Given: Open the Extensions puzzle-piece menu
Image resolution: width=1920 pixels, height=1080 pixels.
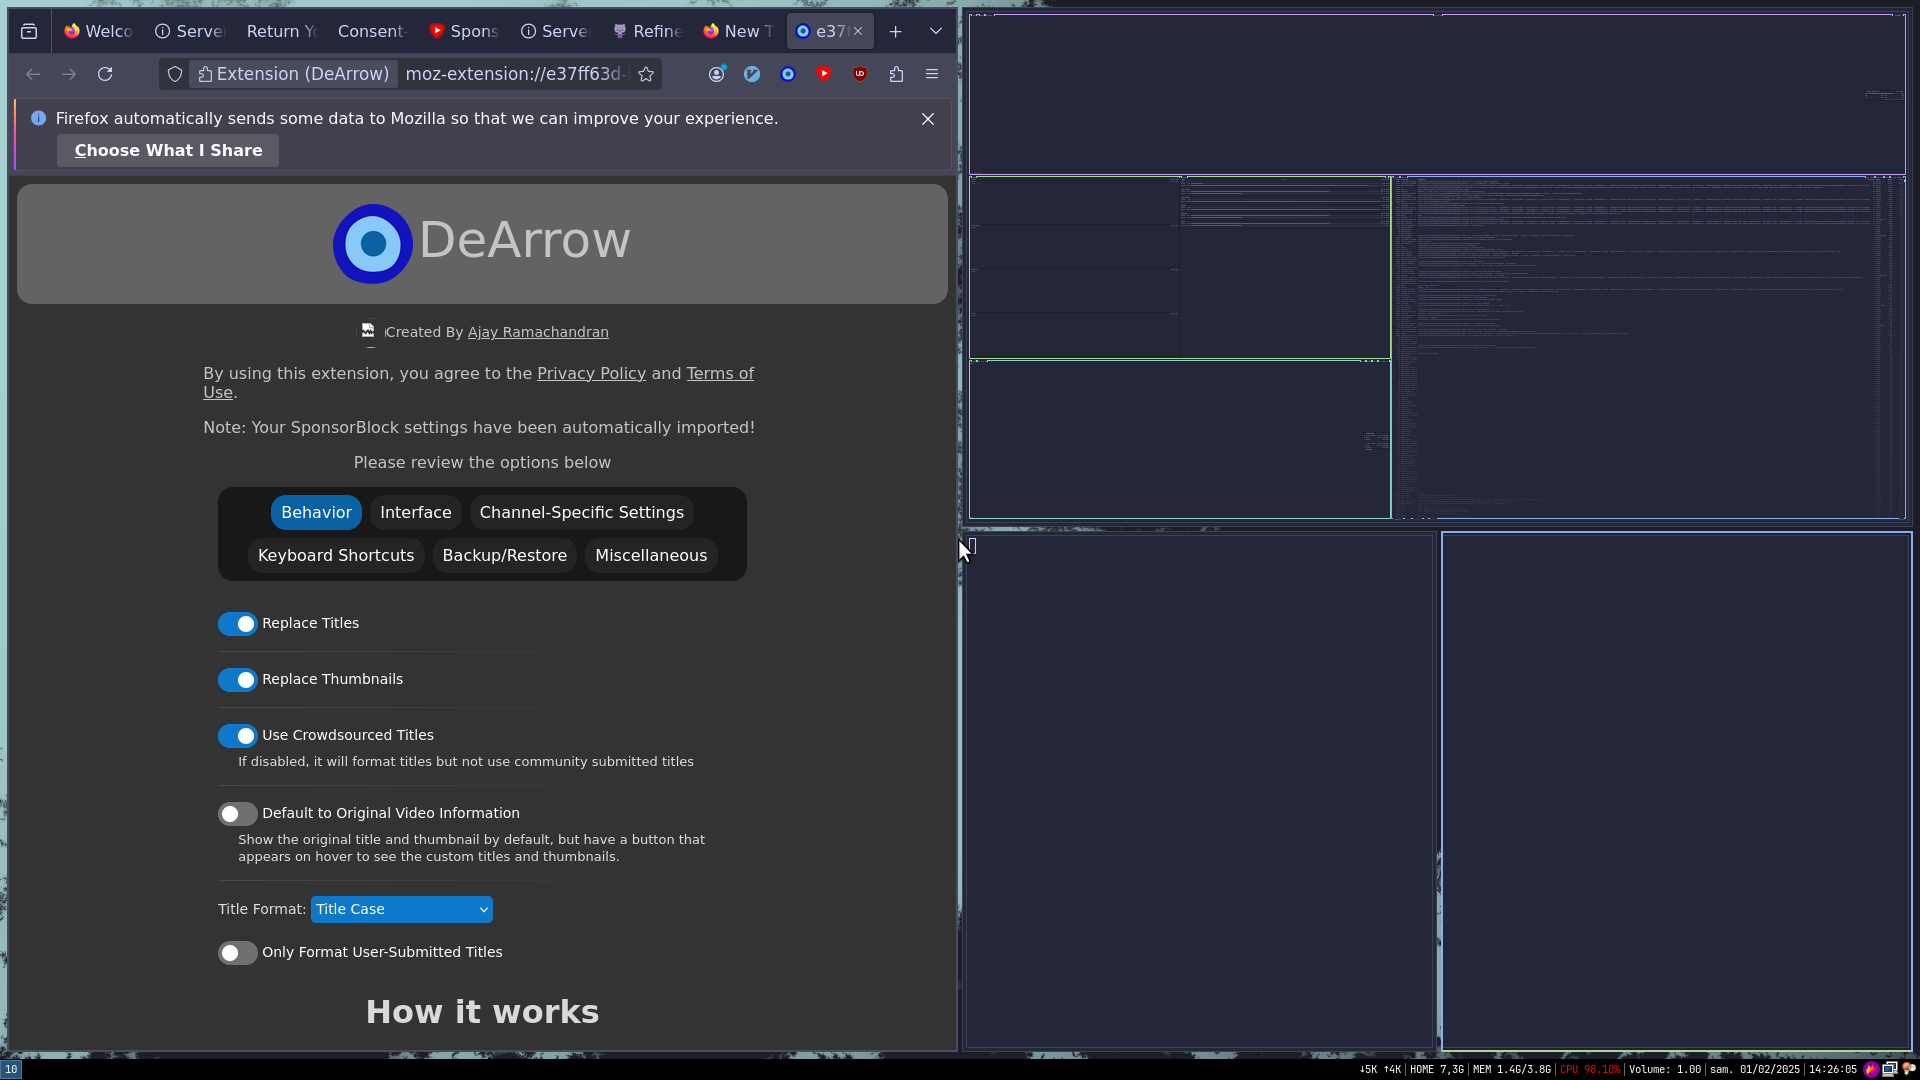Looking at the screenshot, I should tap(896, 74).
